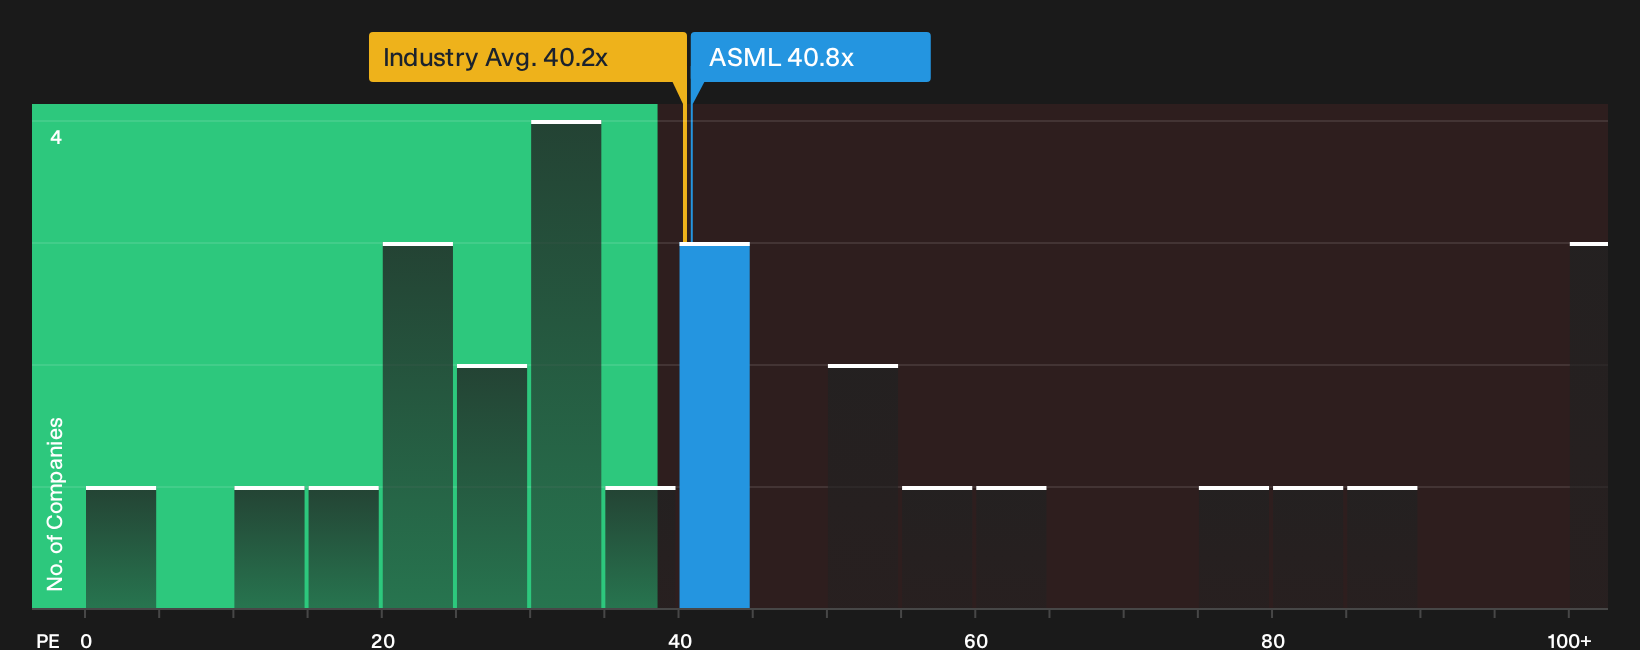The width and height of the screenshot is (1640, 650).
Task: Click the '80' axis tick label
Action: (1273, 641)
